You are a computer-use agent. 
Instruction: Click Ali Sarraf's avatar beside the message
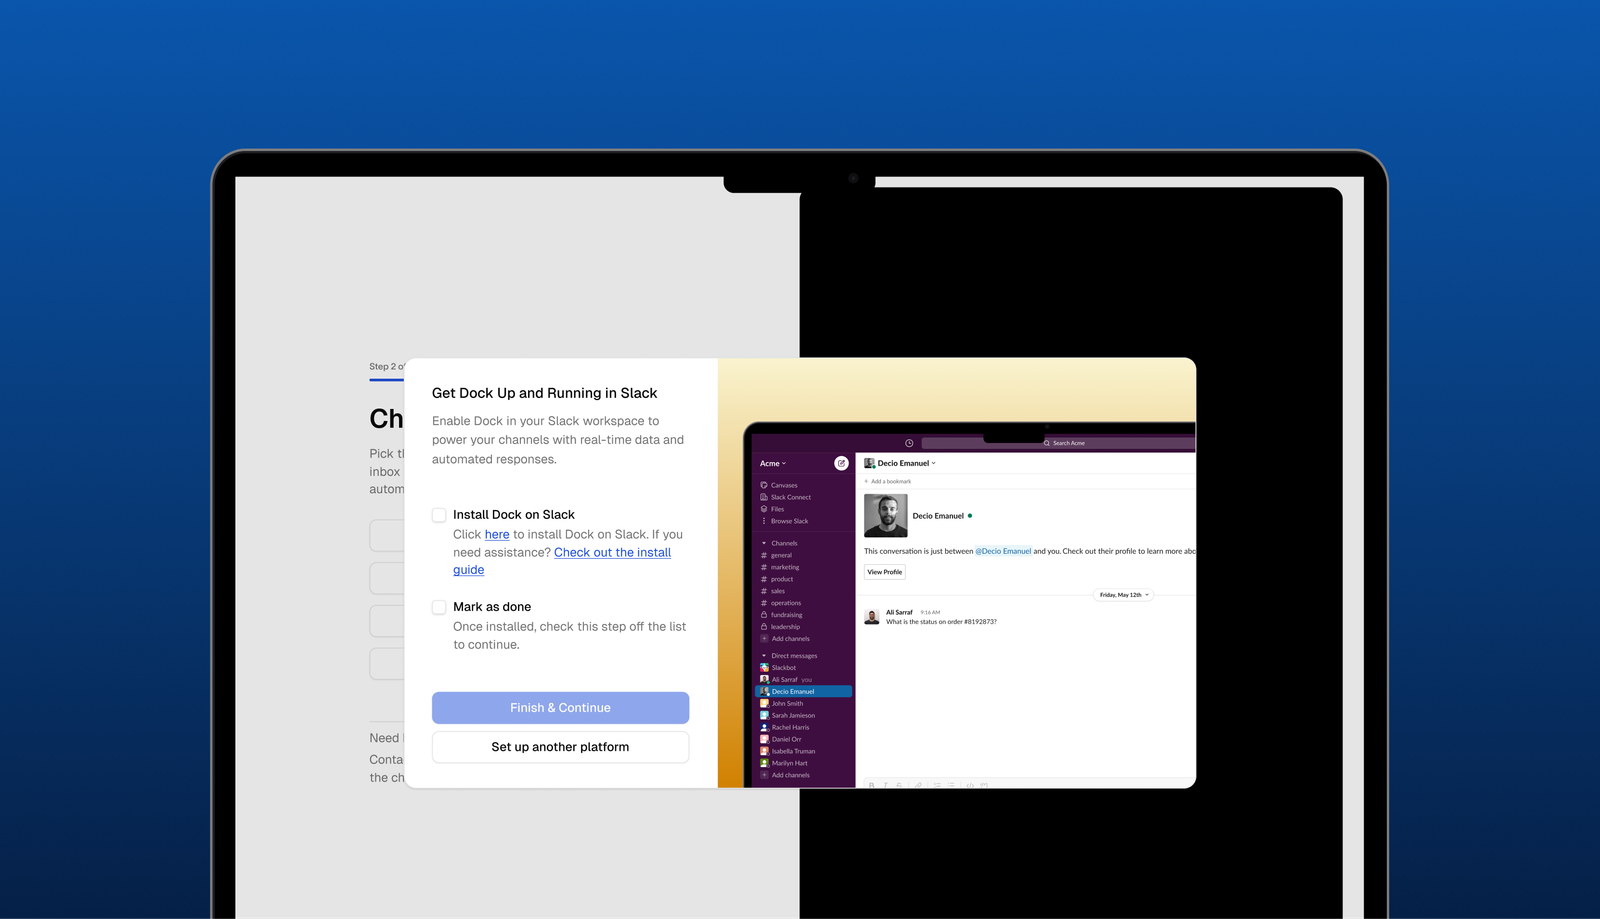tap(872, 617)
